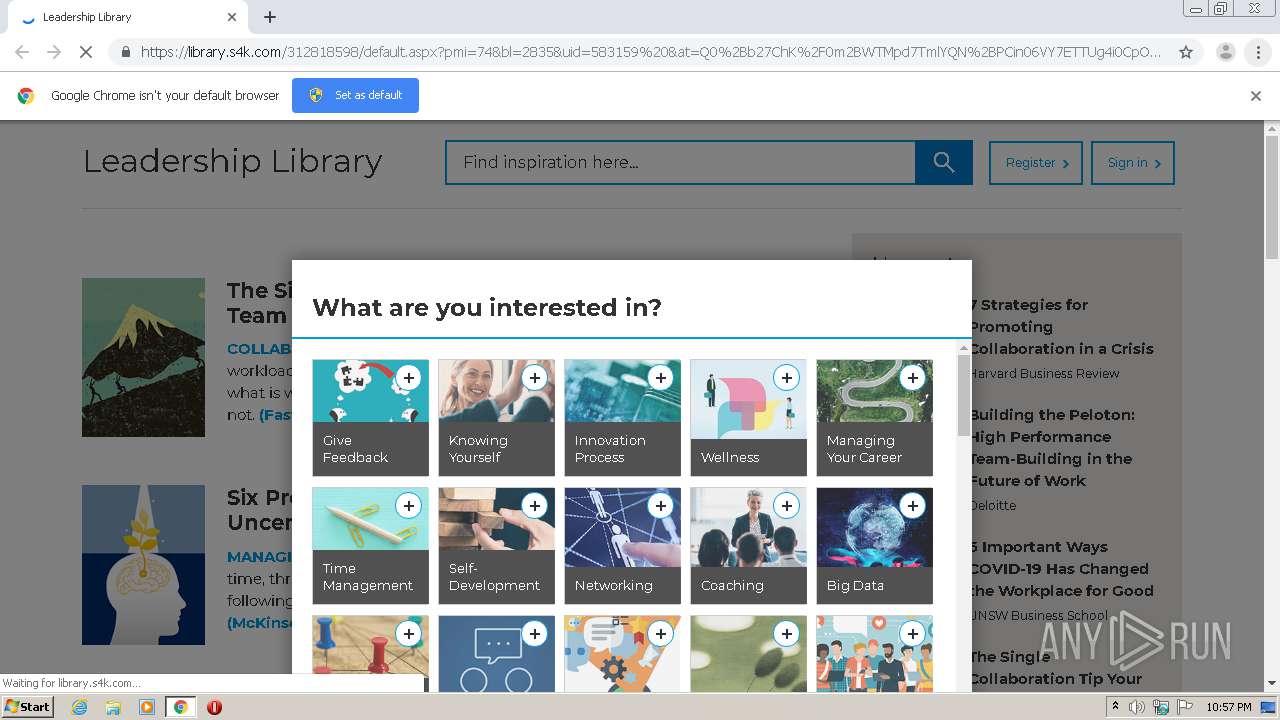The width and height of the screenshot is (1280, 720).
Task: Add Innovation Process topic with plus icon
Action: [x=660, y=378]
